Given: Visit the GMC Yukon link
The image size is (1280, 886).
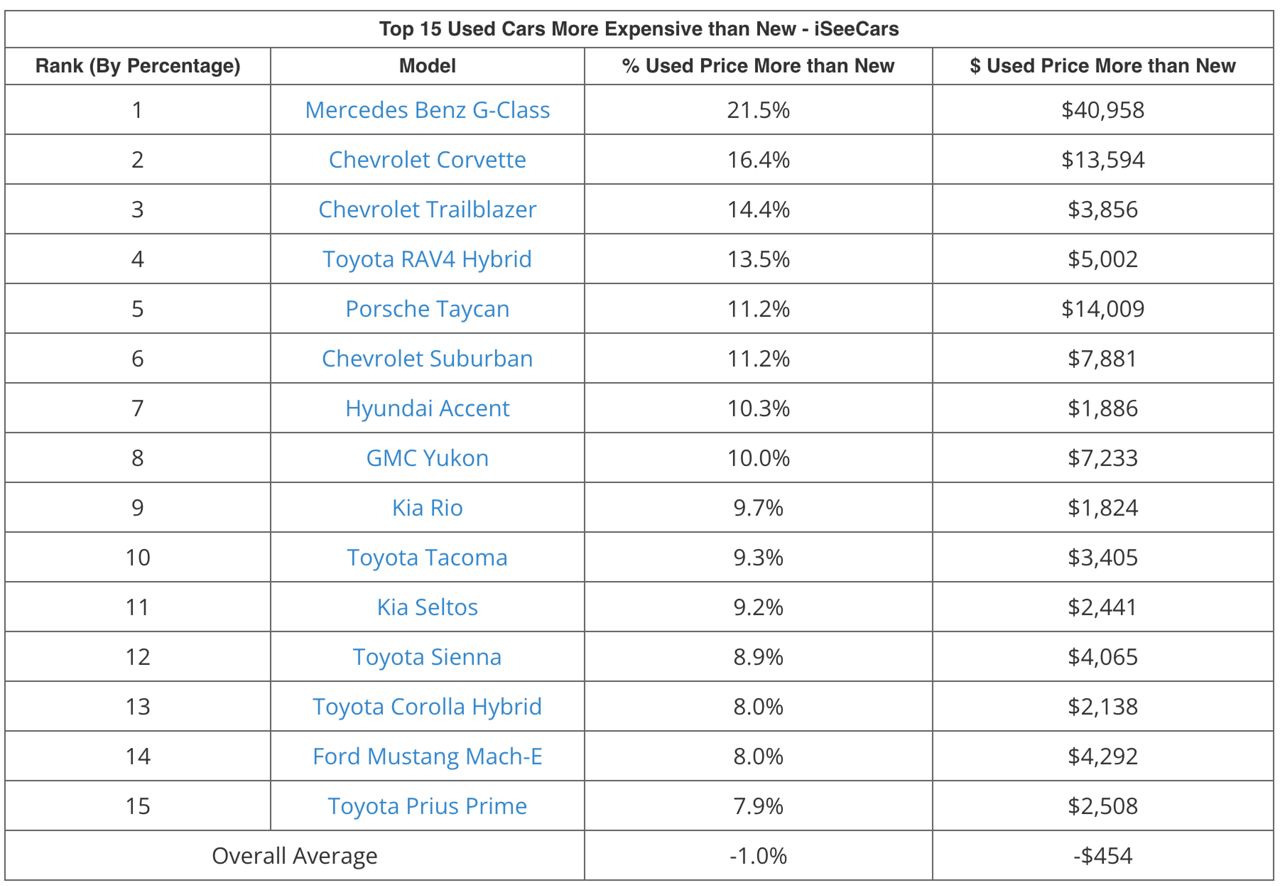Looking at the screenshot, I should click(x=427, y=459).
